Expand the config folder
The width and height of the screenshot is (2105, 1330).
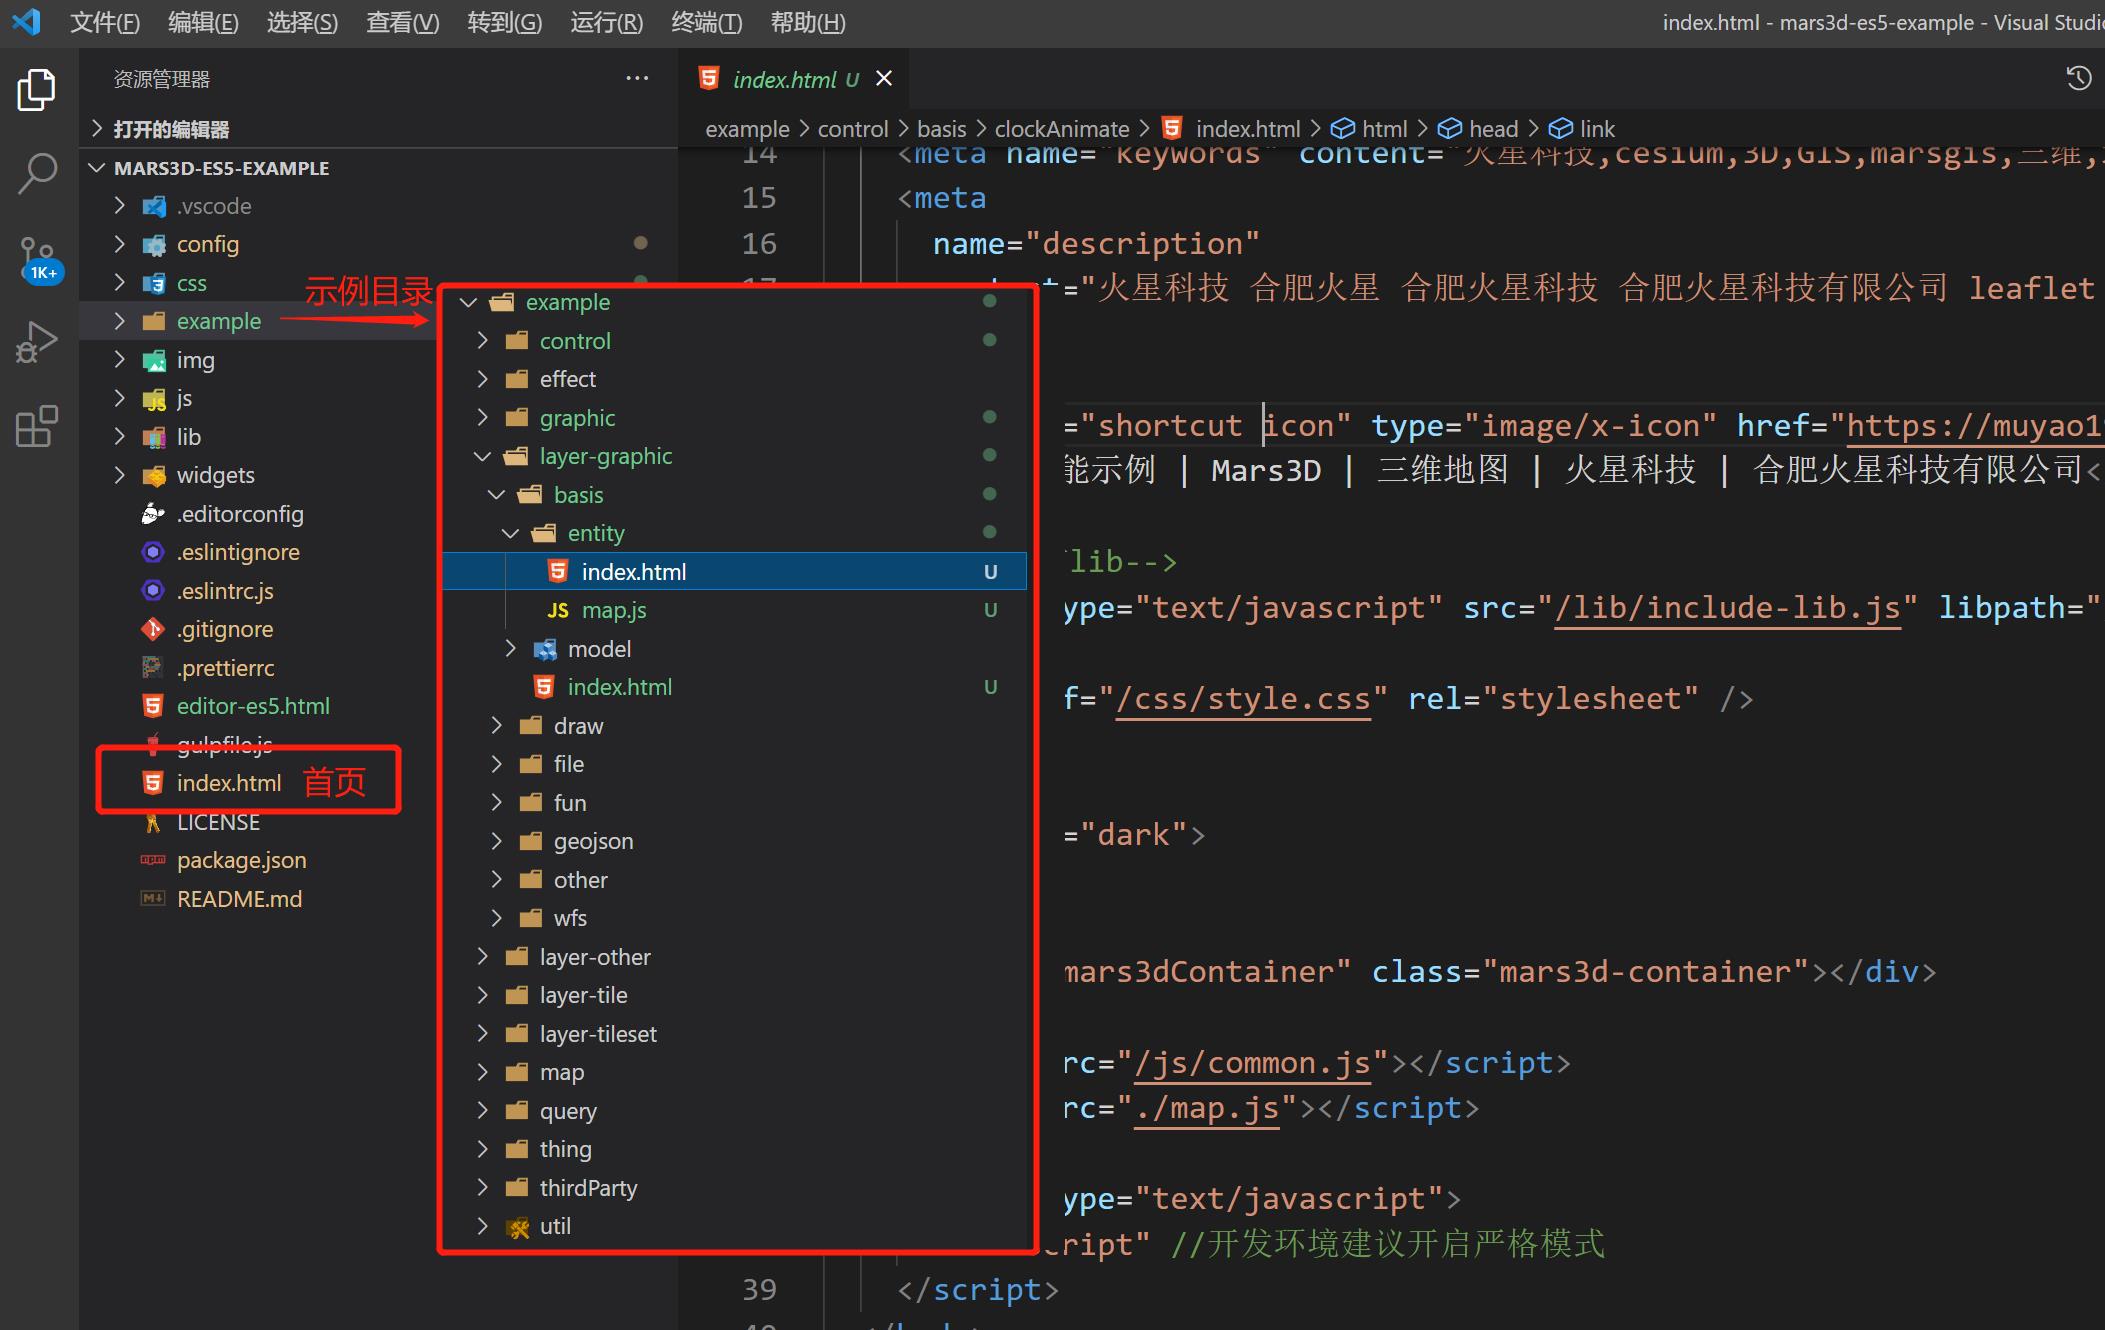(x=120, y=244)
